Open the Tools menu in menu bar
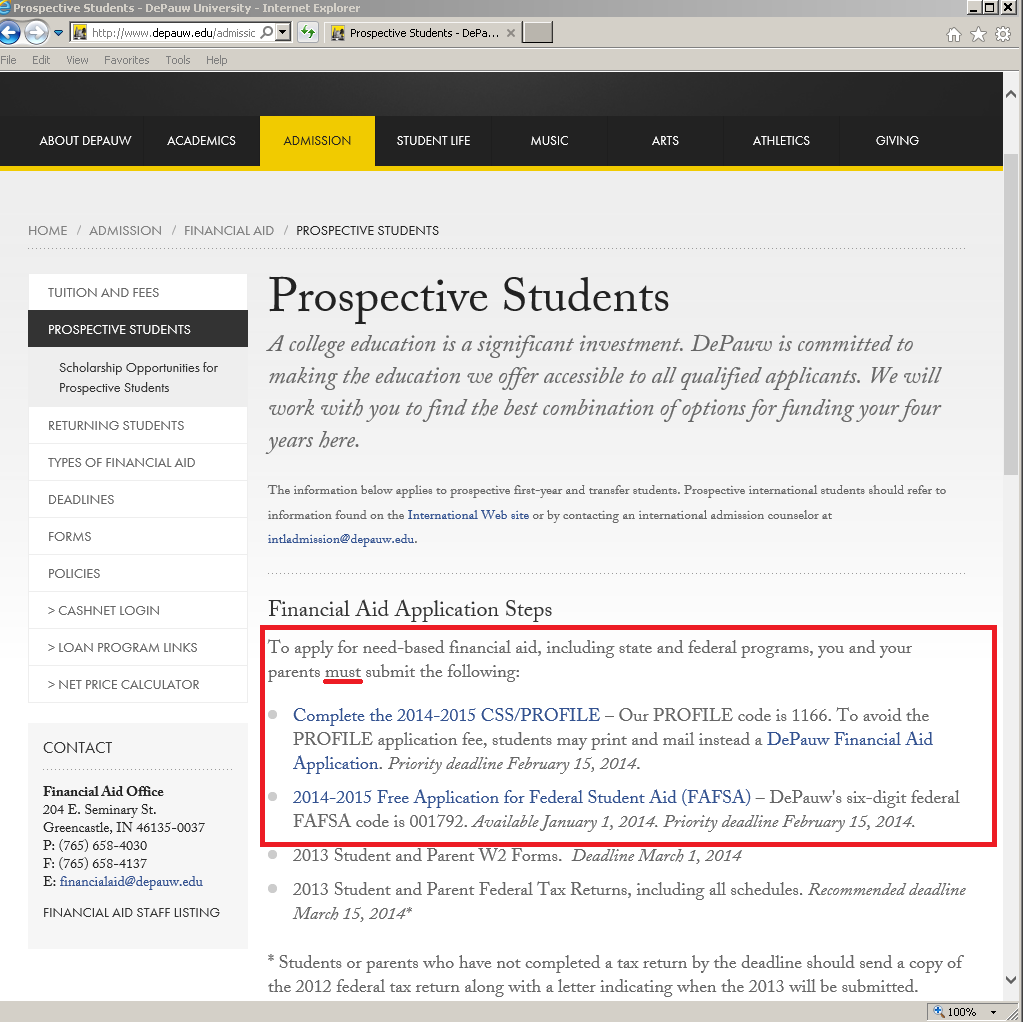Viewport: 1023px width, 1022px height. (178, 60)
